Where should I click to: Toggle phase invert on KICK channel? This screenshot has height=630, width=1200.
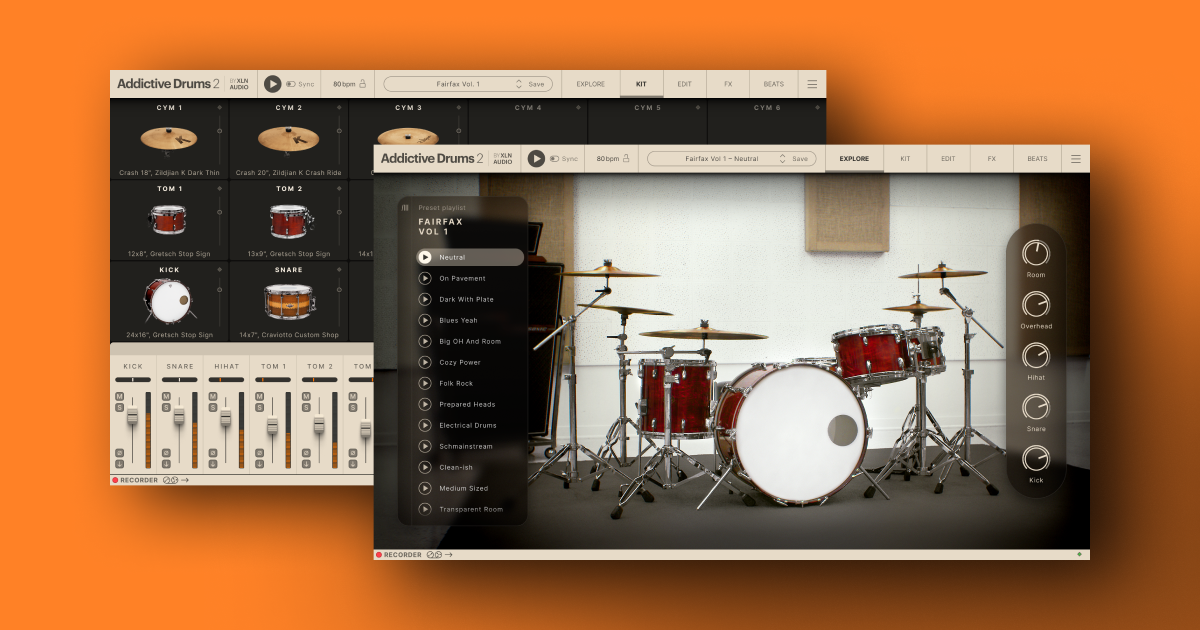click(119, 453)
